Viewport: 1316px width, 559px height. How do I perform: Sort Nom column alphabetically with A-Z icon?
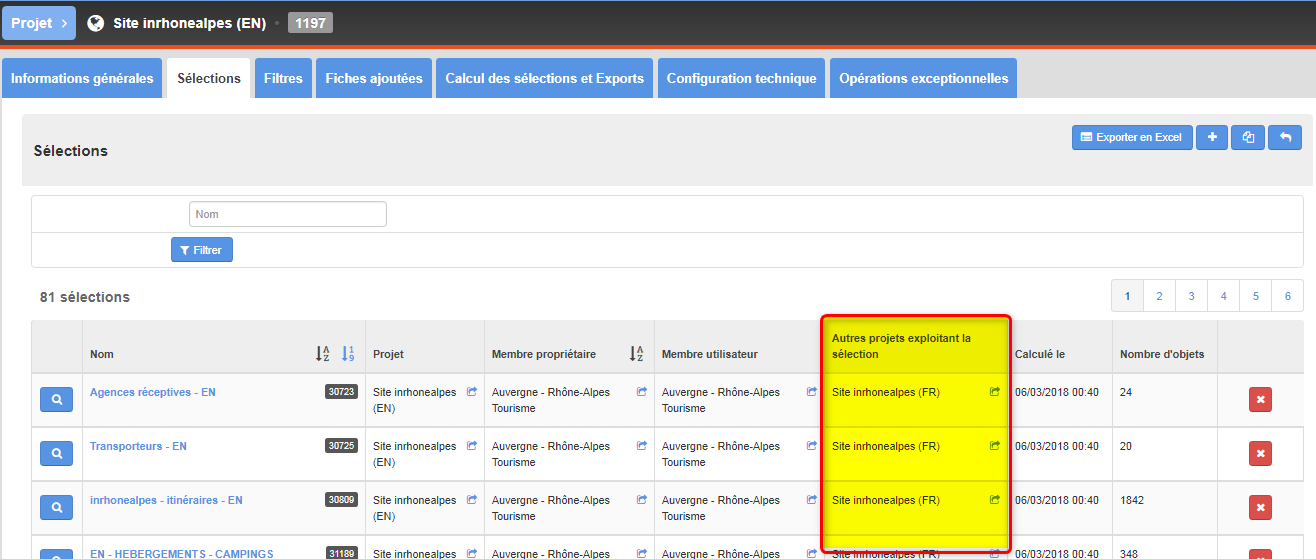323,353
